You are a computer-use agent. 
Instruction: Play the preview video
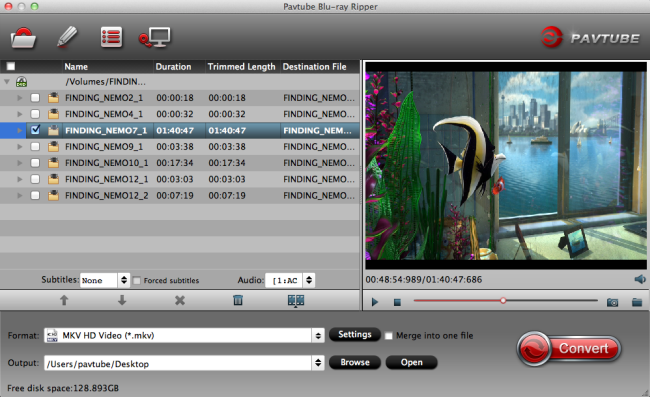(x=375, y=302)
